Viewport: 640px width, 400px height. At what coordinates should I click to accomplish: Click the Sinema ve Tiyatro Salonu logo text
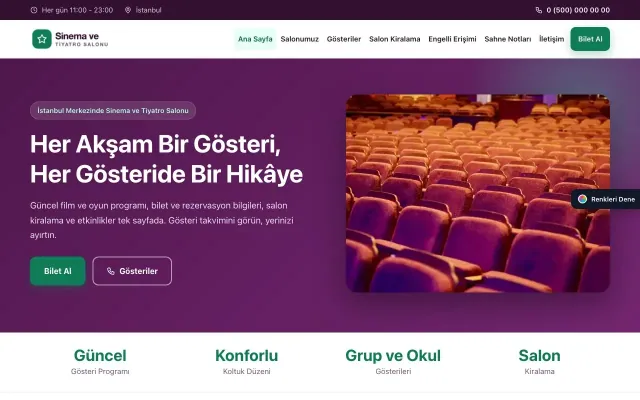pos(82,39)
